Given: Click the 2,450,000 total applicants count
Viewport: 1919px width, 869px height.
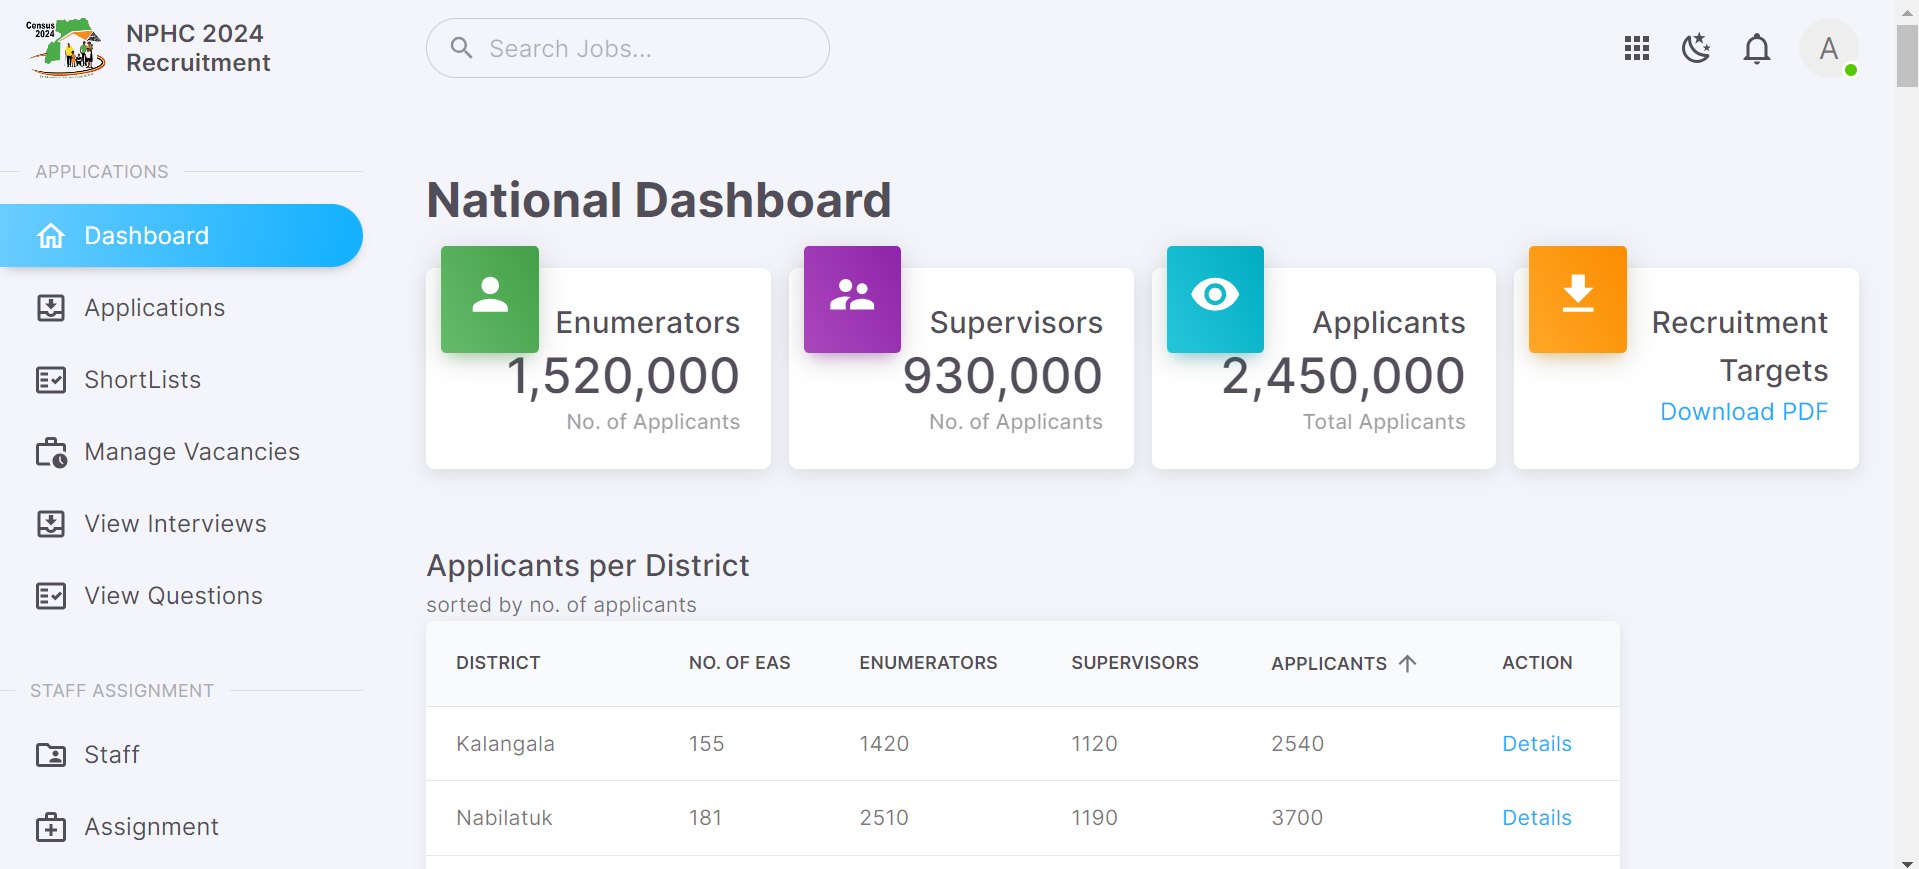Looking at the screenshot, I should pyautogui.click(x=1343, y=377).
